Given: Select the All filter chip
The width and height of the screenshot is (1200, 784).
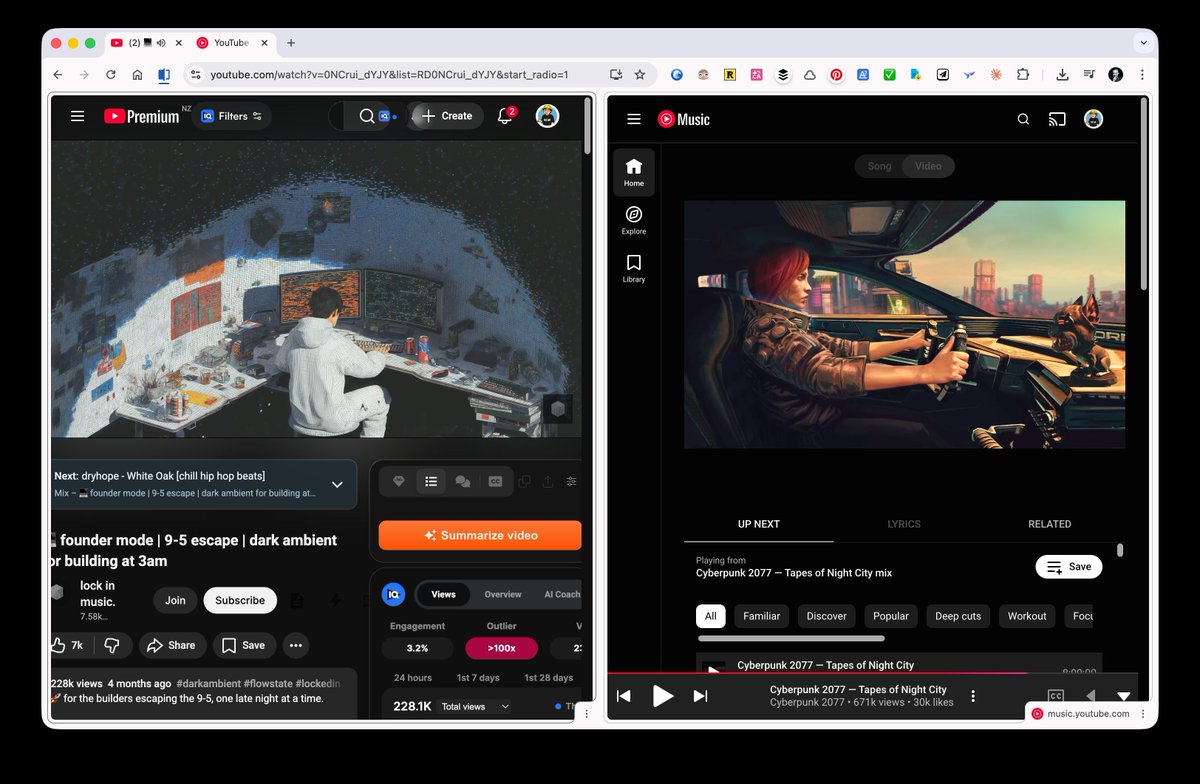Looking at the screenshot, I should click(710, 616).
